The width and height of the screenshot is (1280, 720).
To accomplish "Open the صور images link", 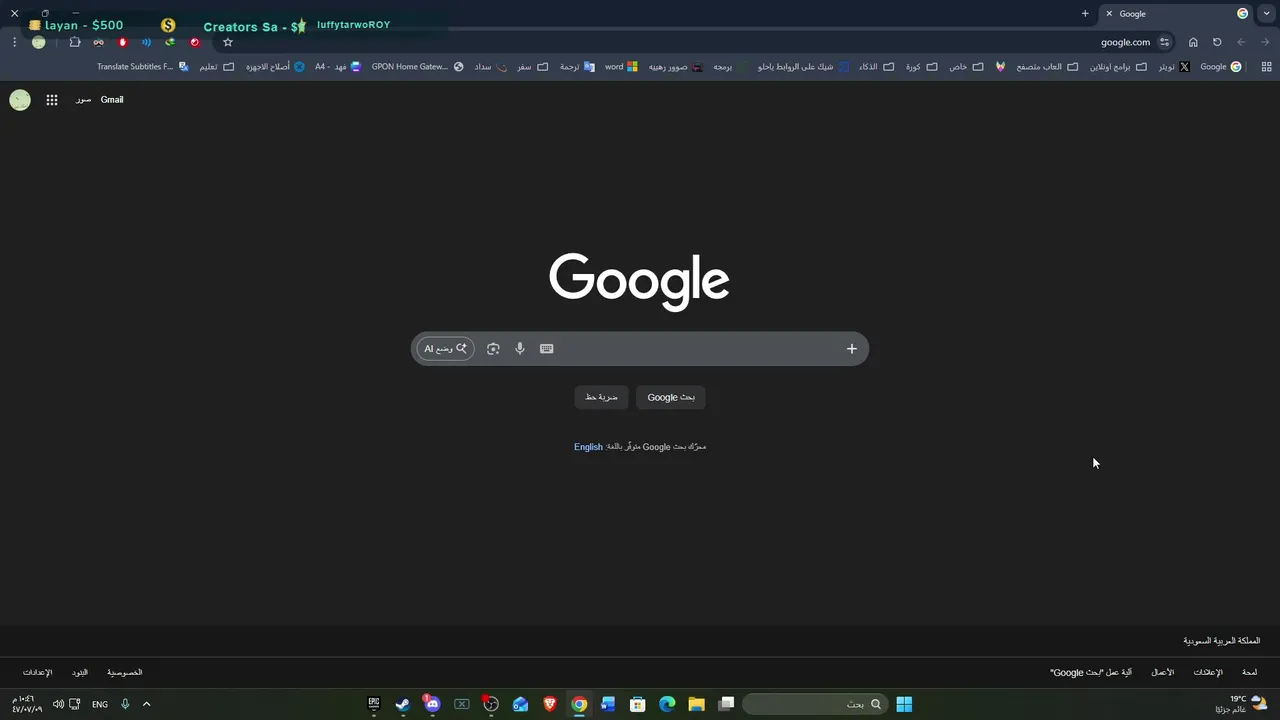I will click(x=83, y=100).
